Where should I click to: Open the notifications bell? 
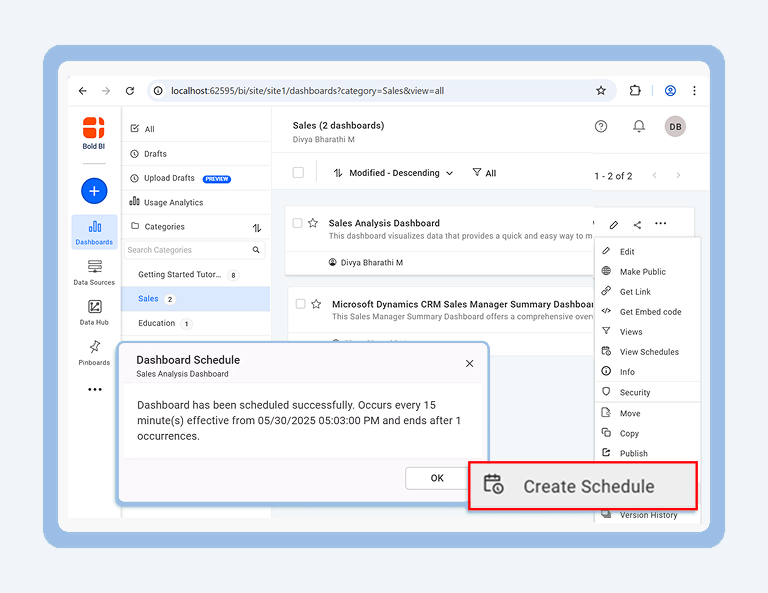coord(639,126)
